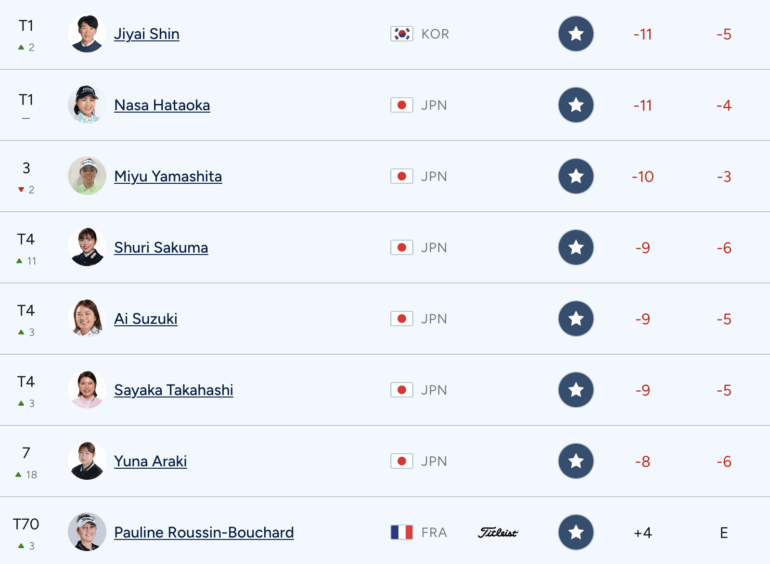This screenshot has height=564, width=770.
Task: Go to Miyu Yamashita's profile
Action: tap(168, 176)
